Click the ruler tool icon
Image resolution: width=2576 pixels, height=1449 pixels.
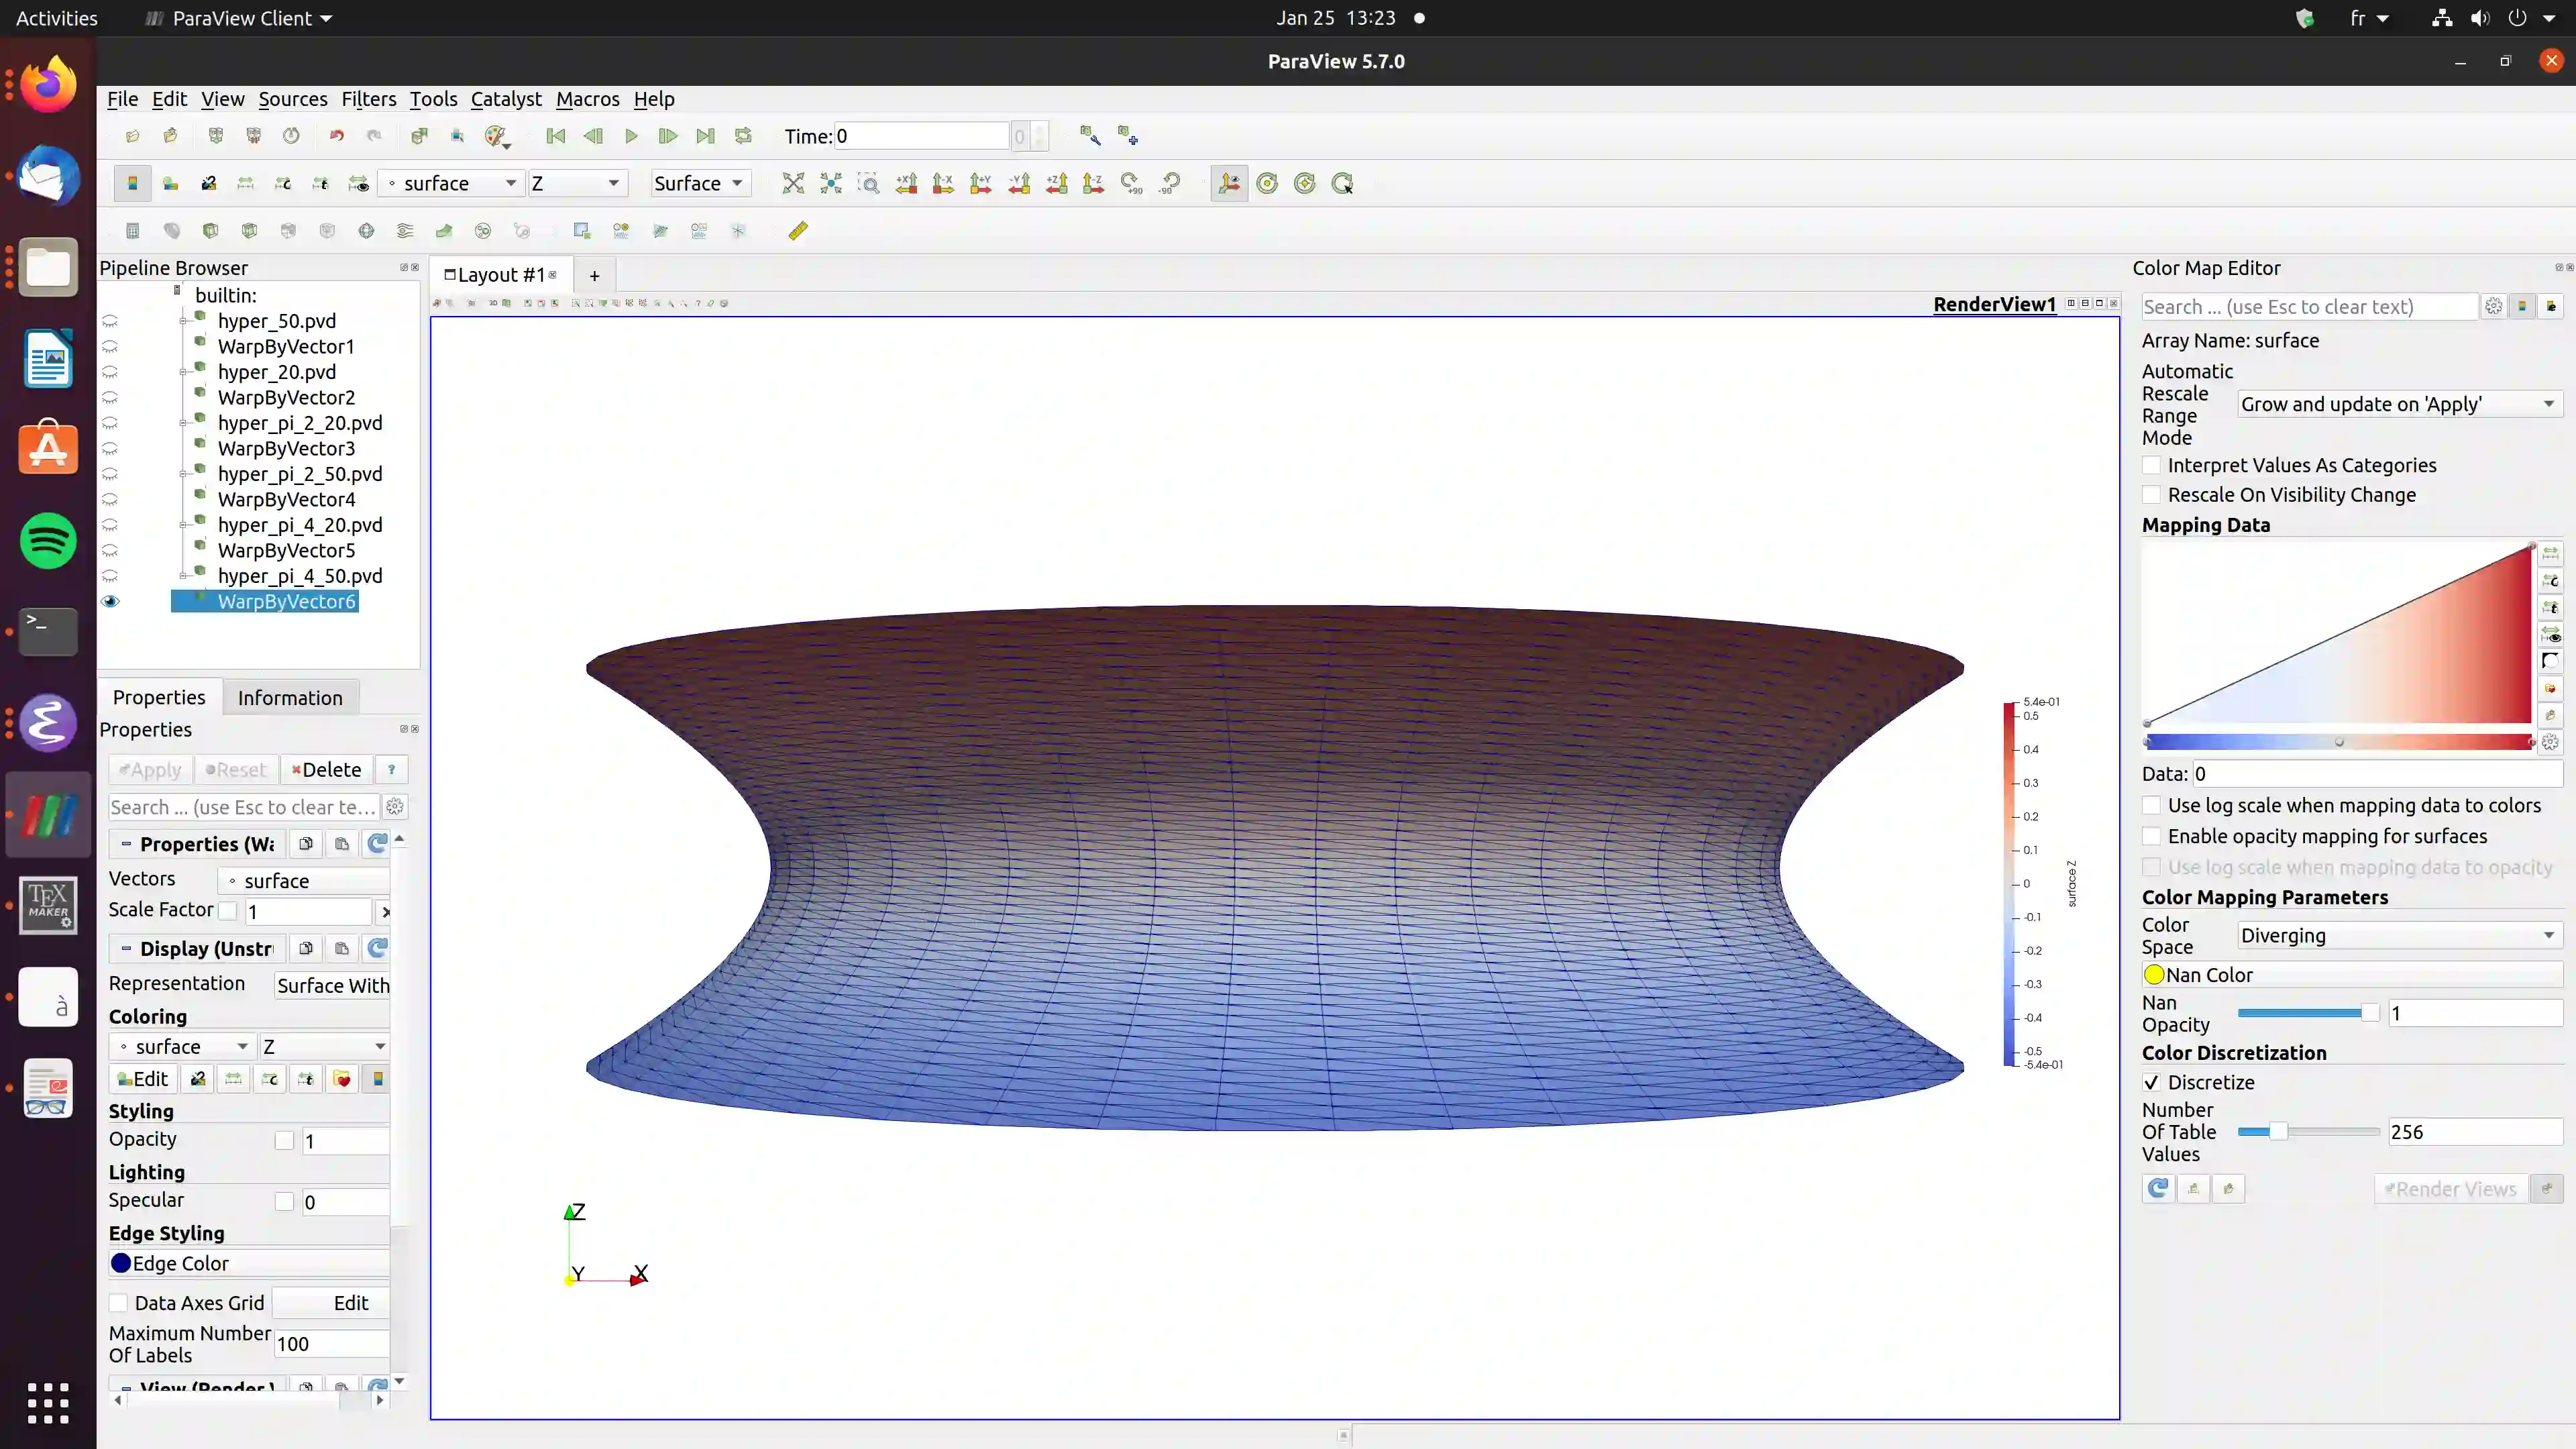(798, 231)
